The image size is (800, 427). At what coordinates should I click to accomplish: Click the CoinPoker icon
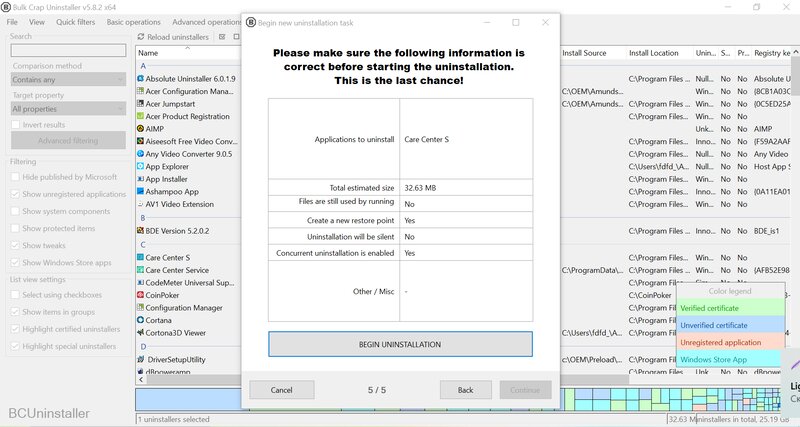tap(140, 295)
